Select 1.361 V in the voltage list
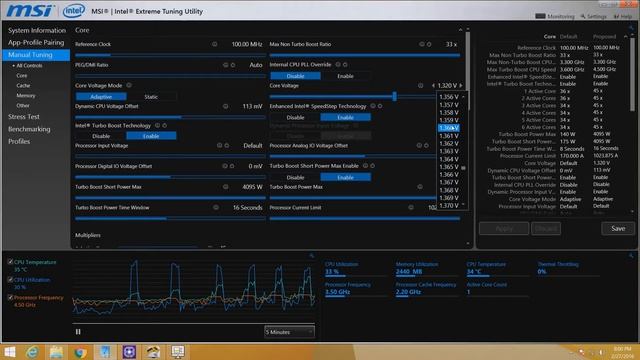The height and width of the screenshot is (360, 640). point(449,136)
